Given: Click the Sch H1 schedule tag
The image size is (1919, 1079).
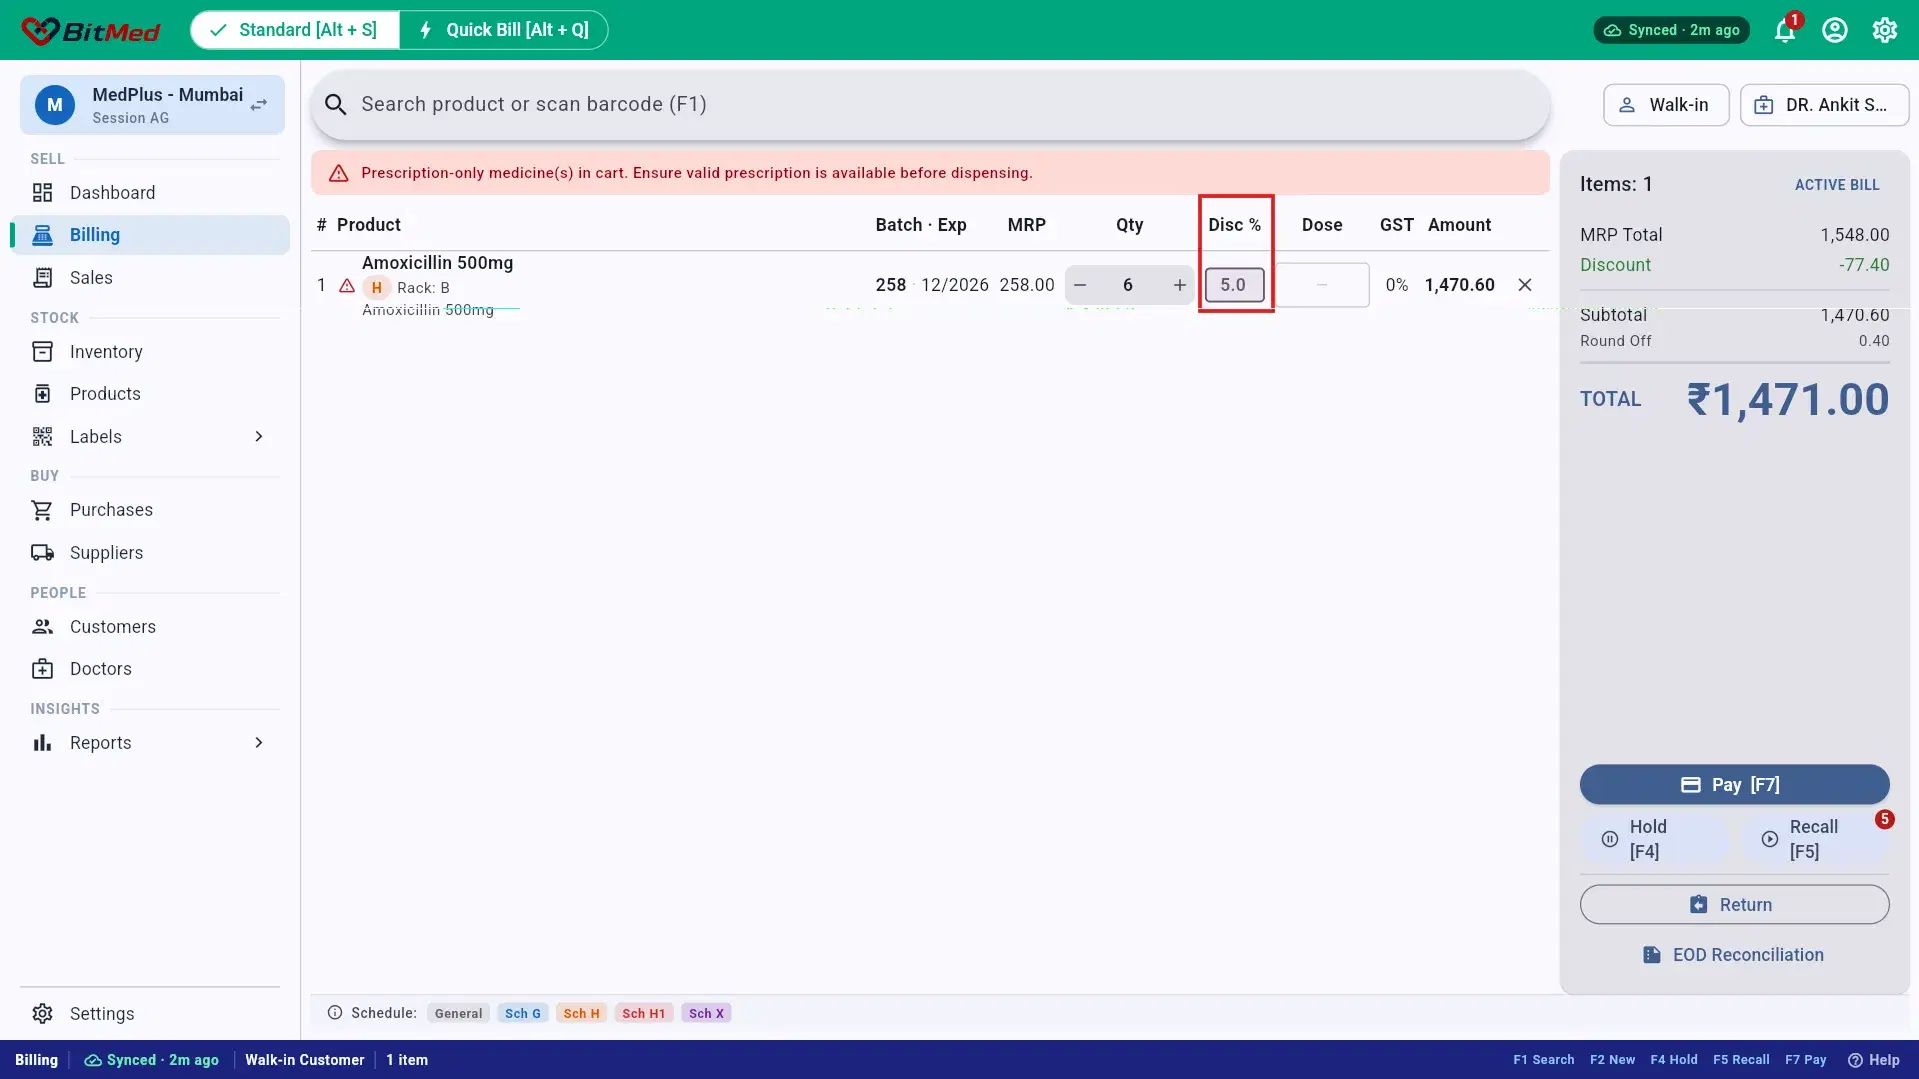Looking at the screenshot, I should 643,1013.
